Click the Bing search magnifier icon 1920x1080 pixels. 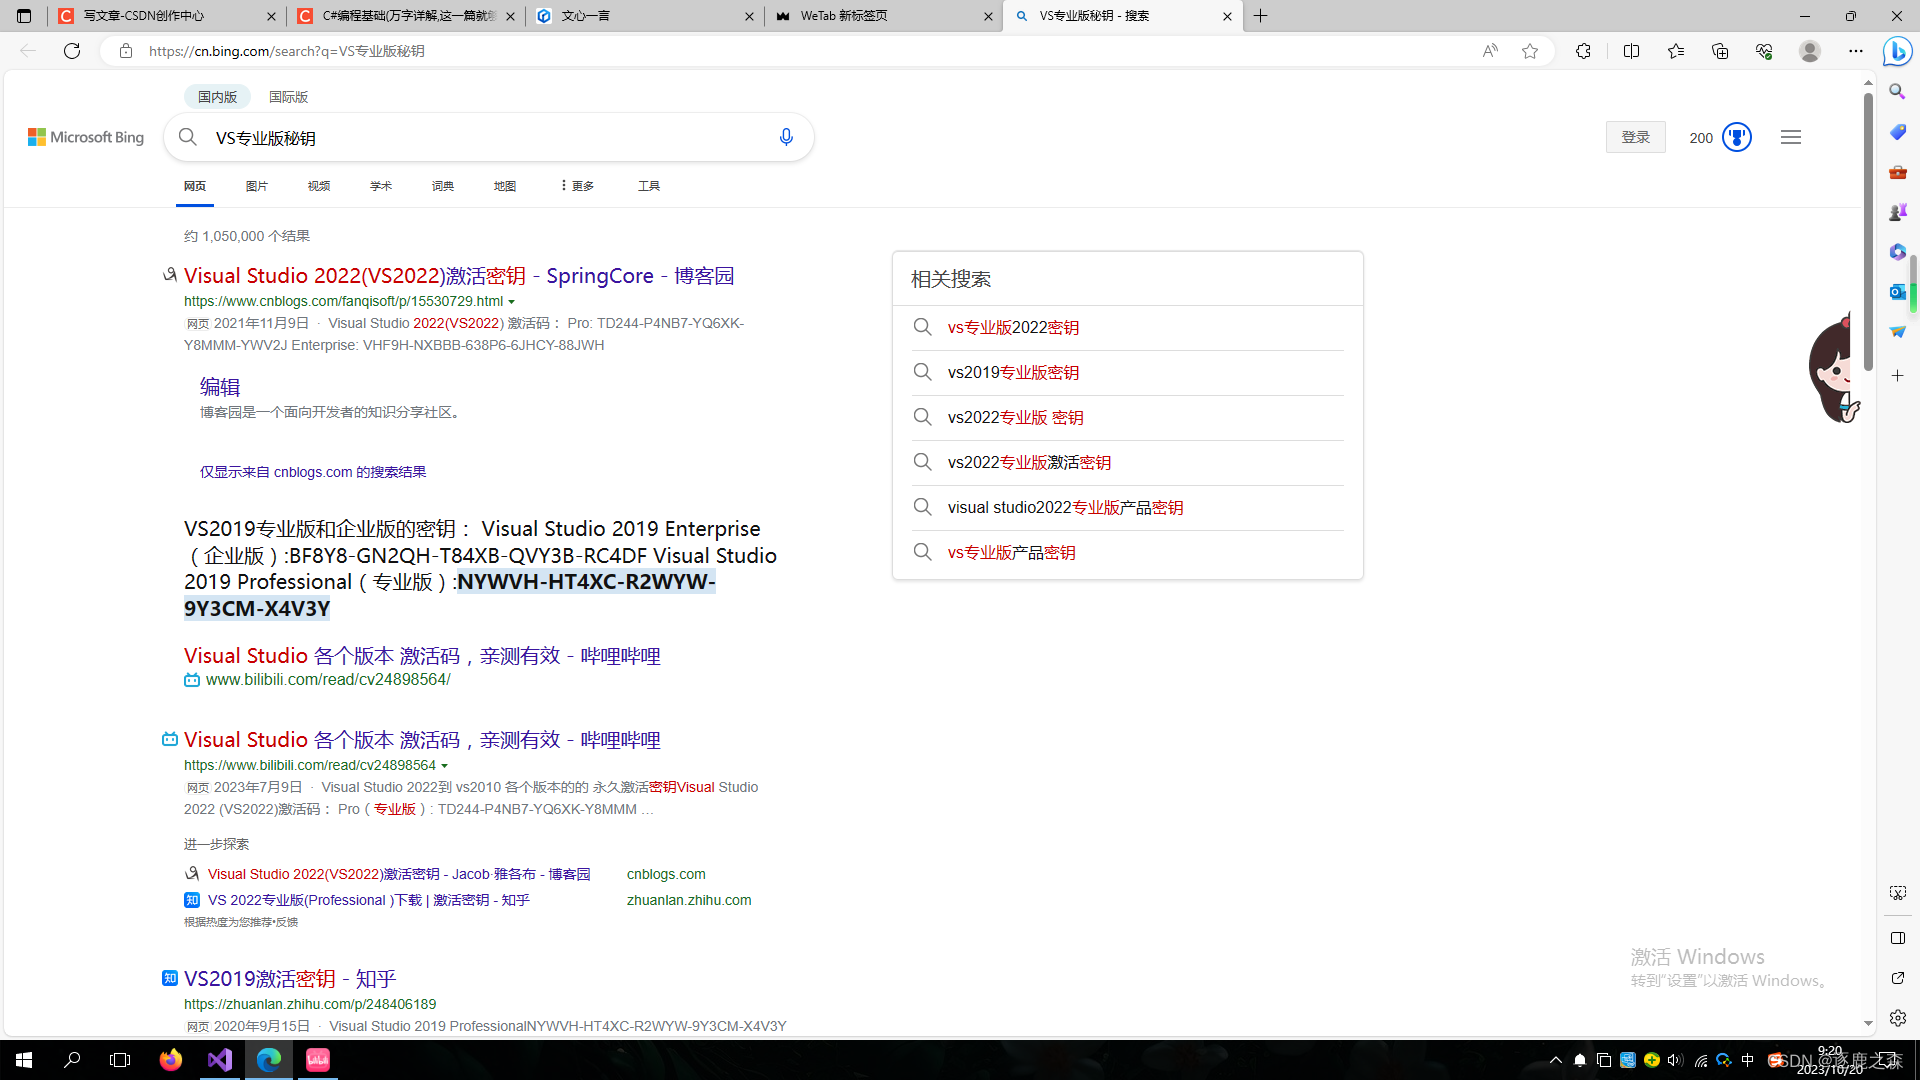[188, 137]
